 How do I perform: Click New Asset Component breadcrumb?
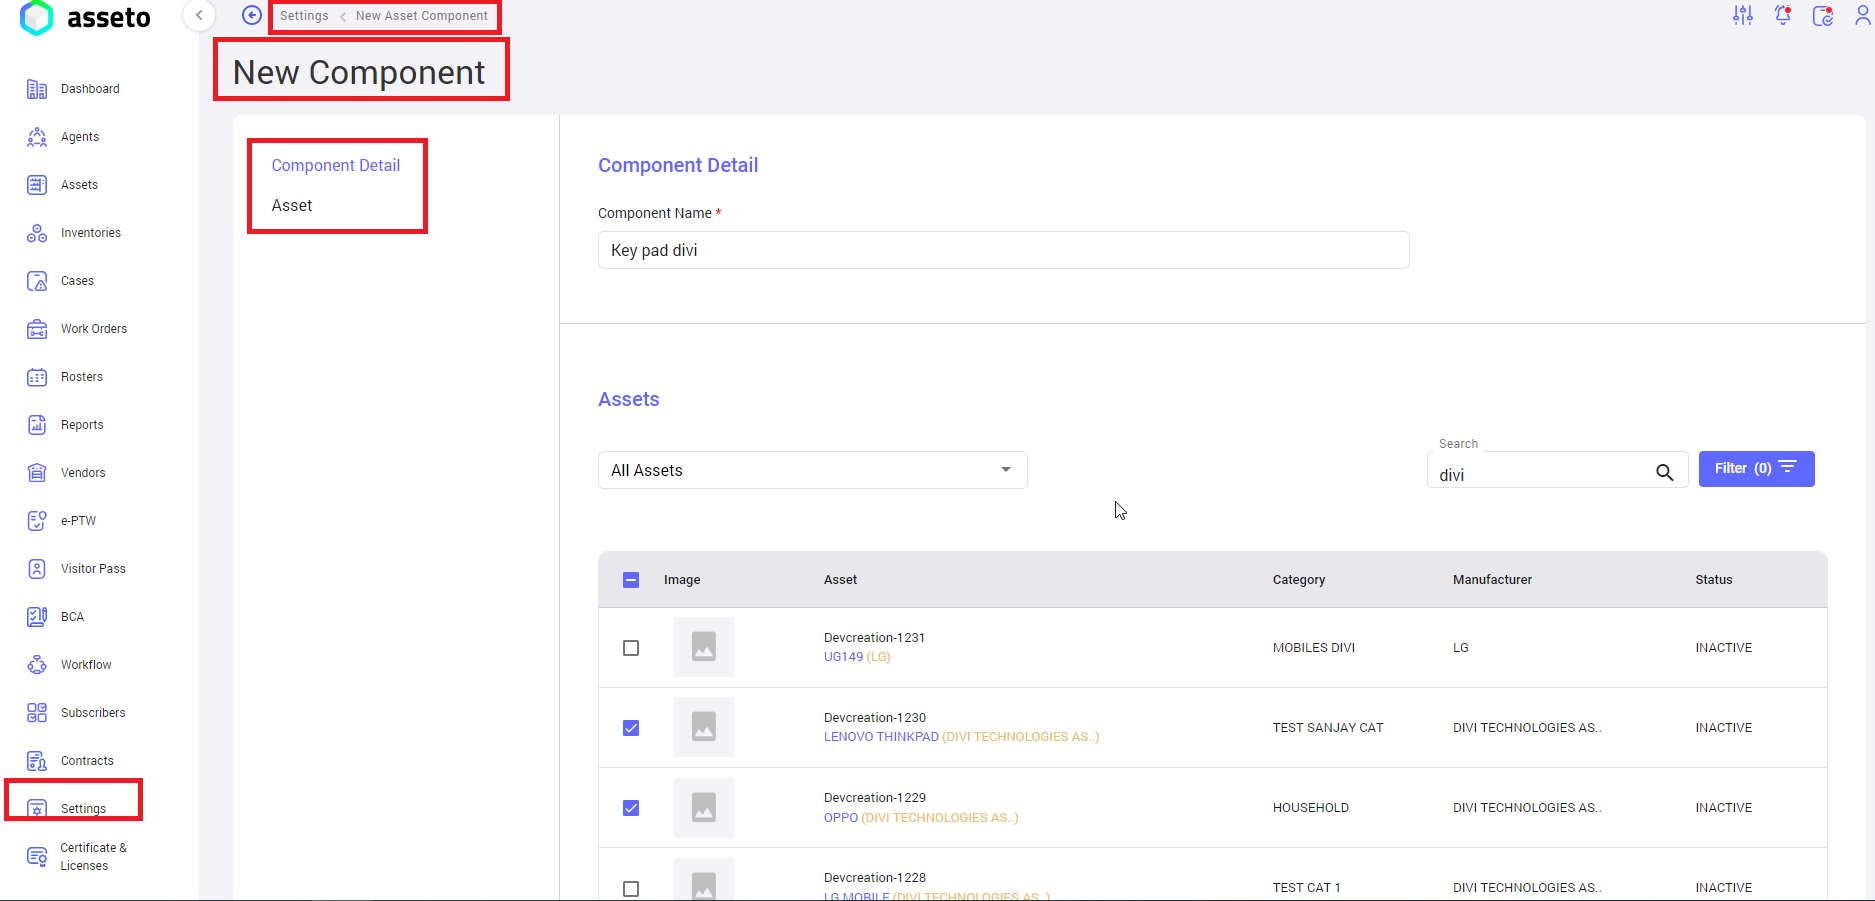[422, 16]
